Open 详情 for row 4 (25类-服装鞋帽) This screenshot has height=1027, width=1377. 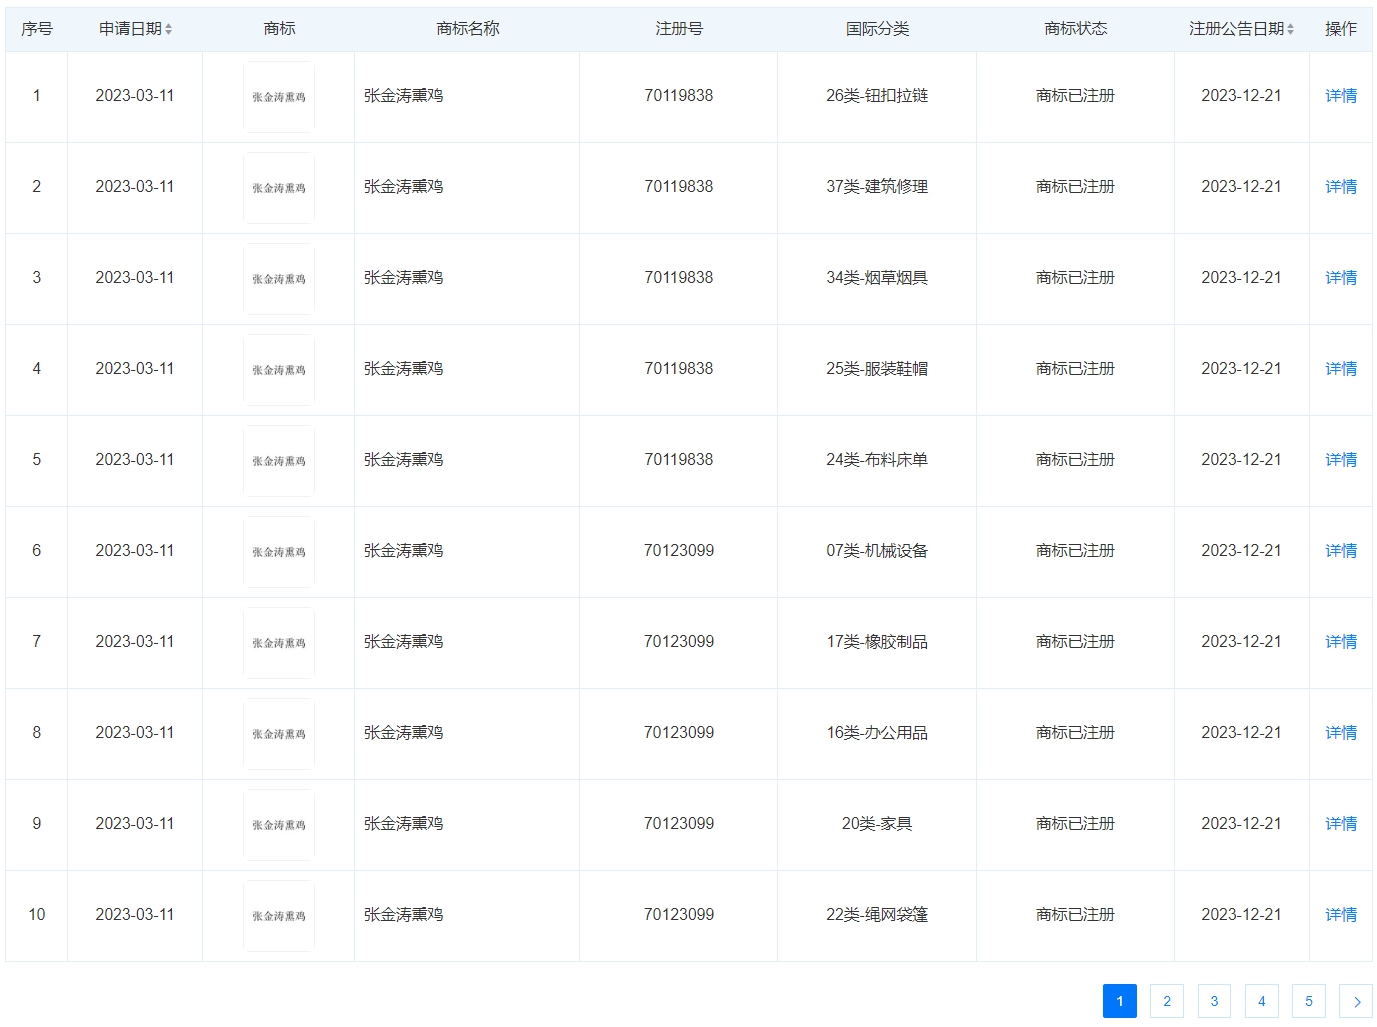1341,369
